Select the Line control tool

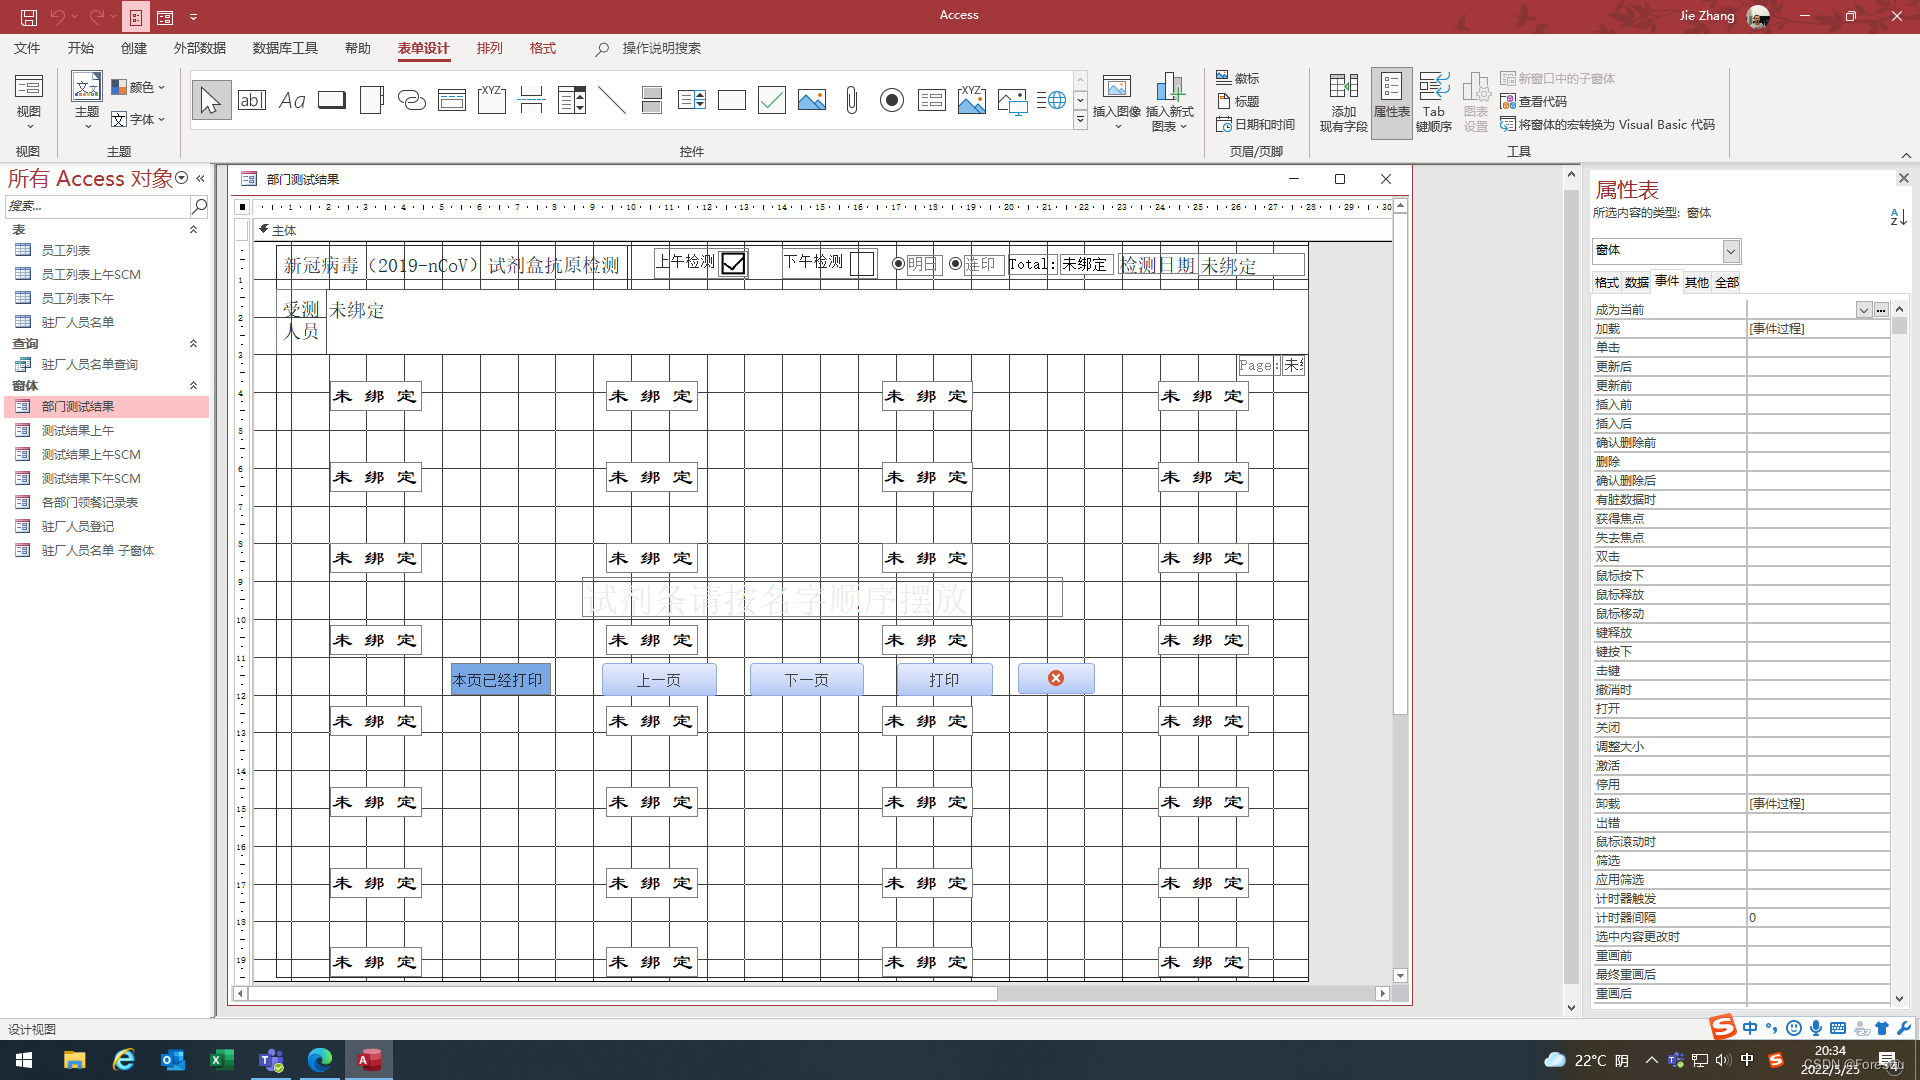pyautogui.click(x=612, y=100)
